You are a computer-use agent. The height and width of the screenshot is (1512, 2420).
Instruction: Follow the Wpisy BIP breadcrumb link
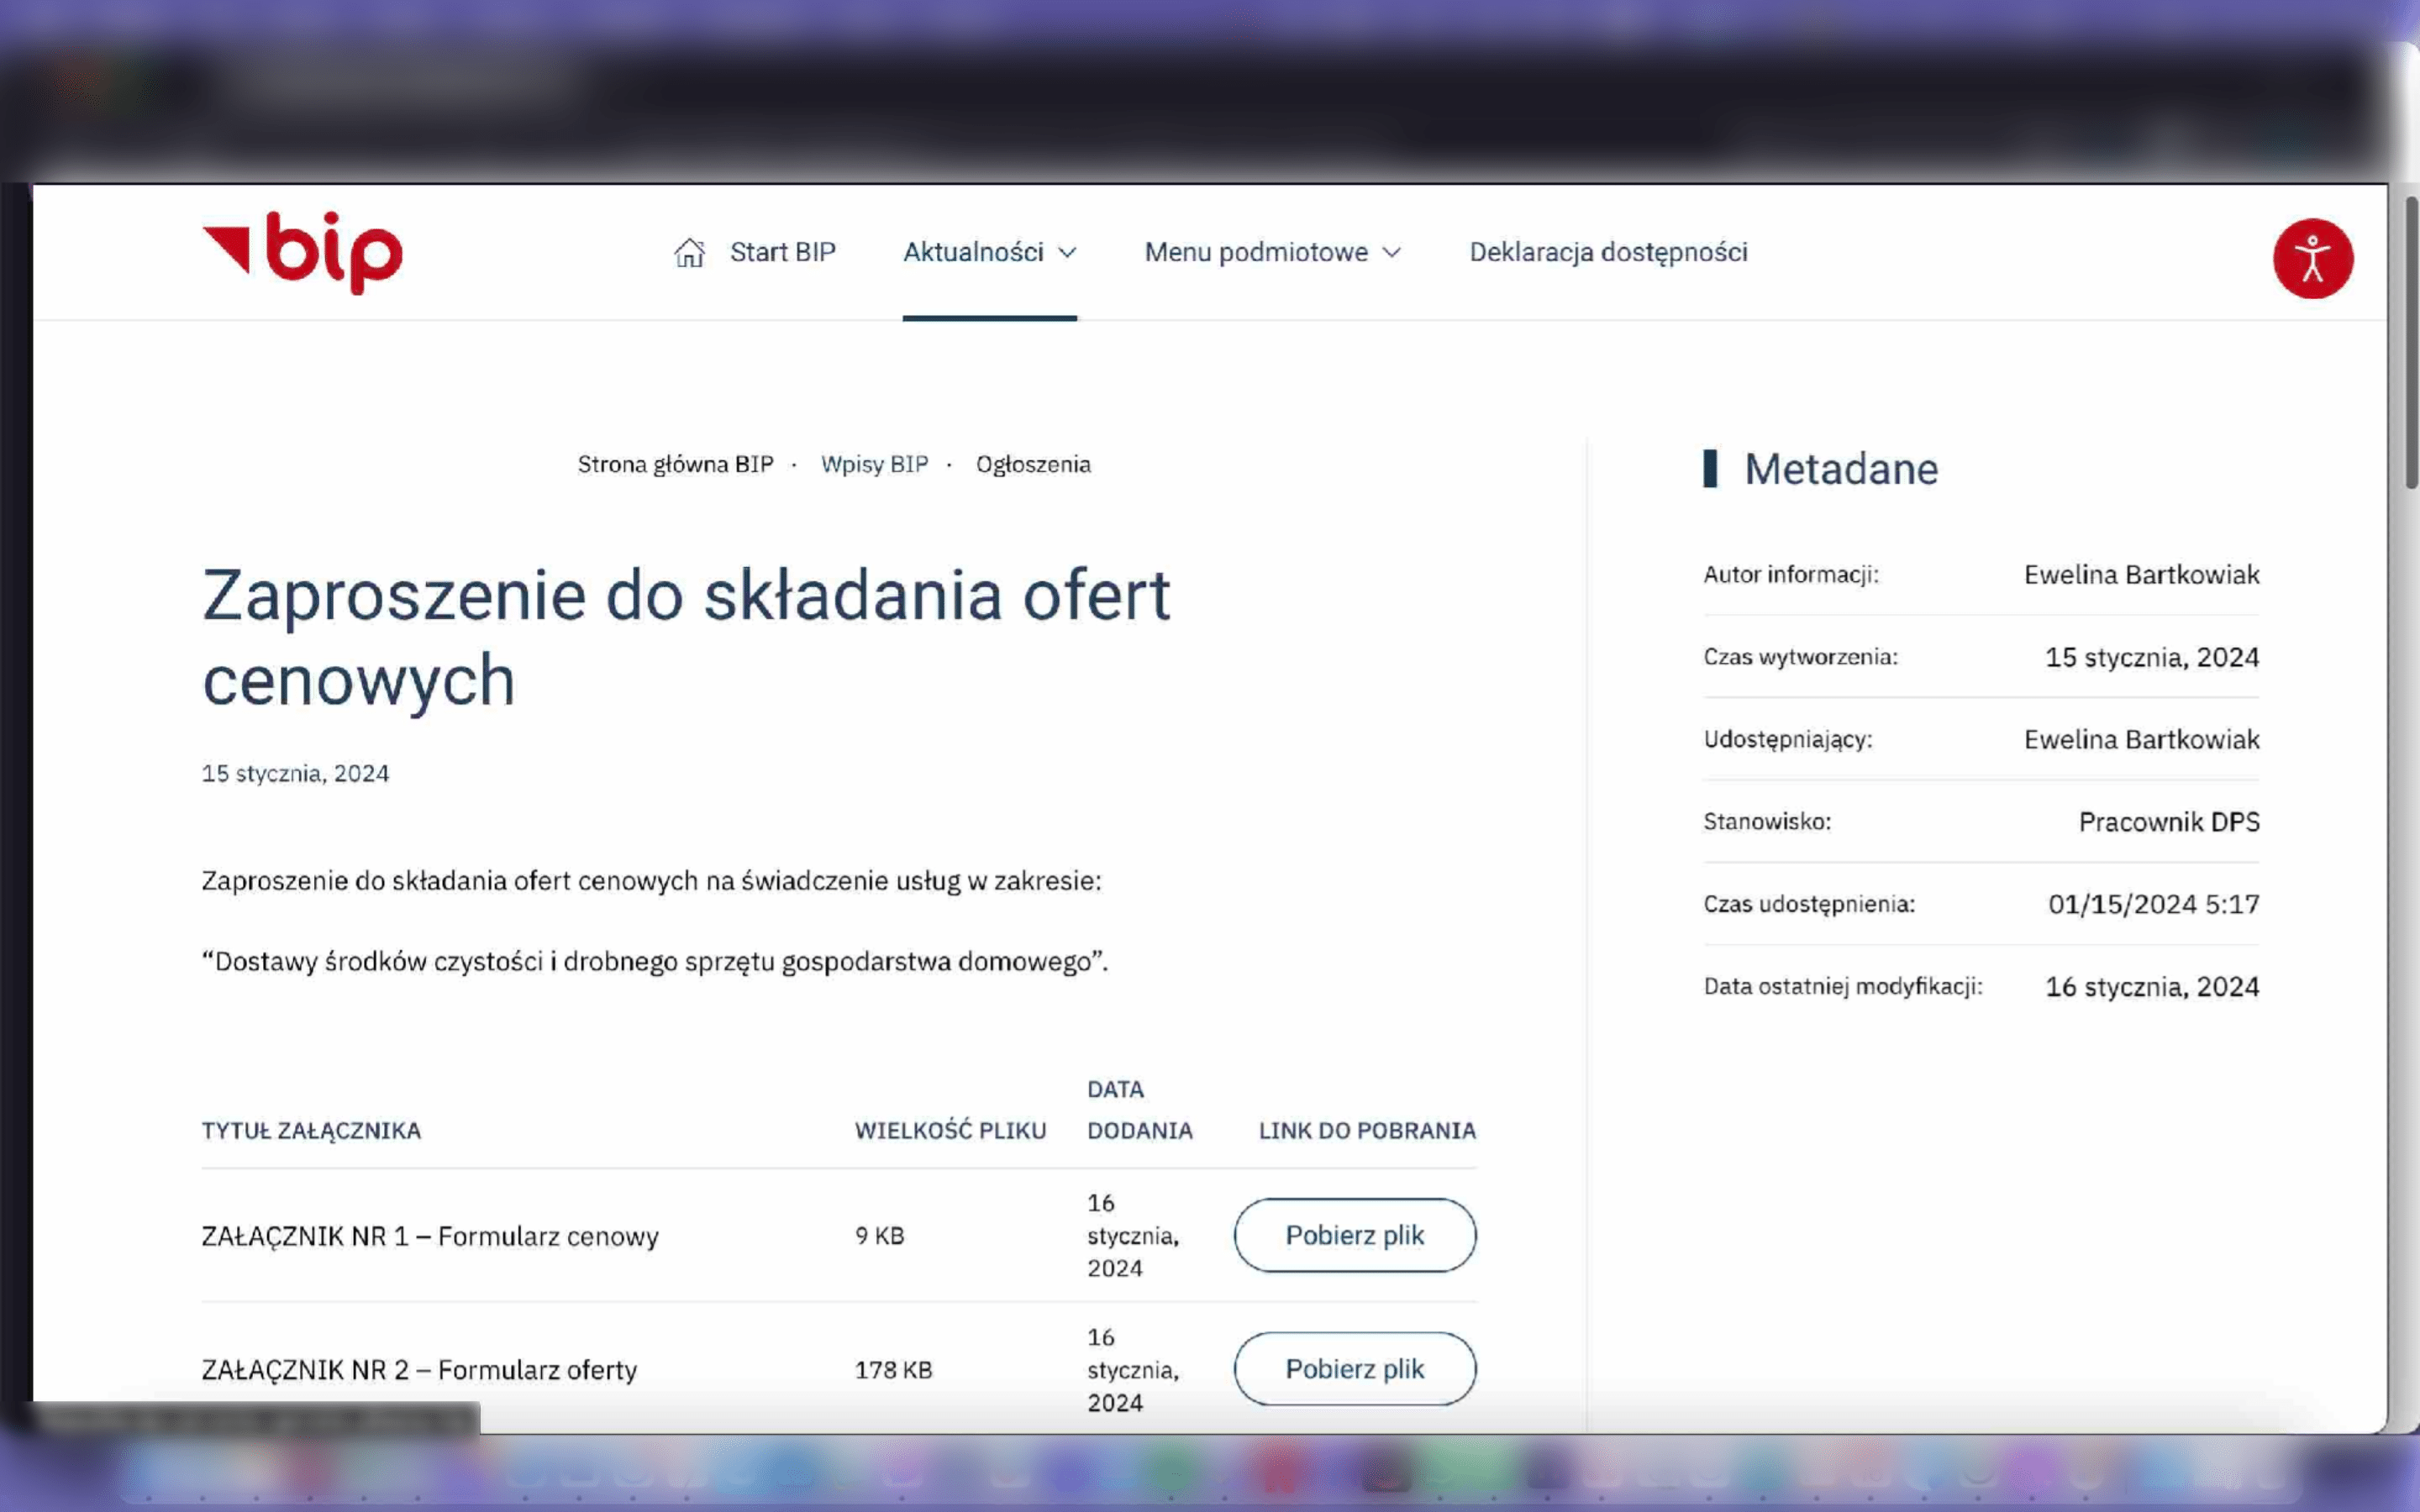point(874,464)
